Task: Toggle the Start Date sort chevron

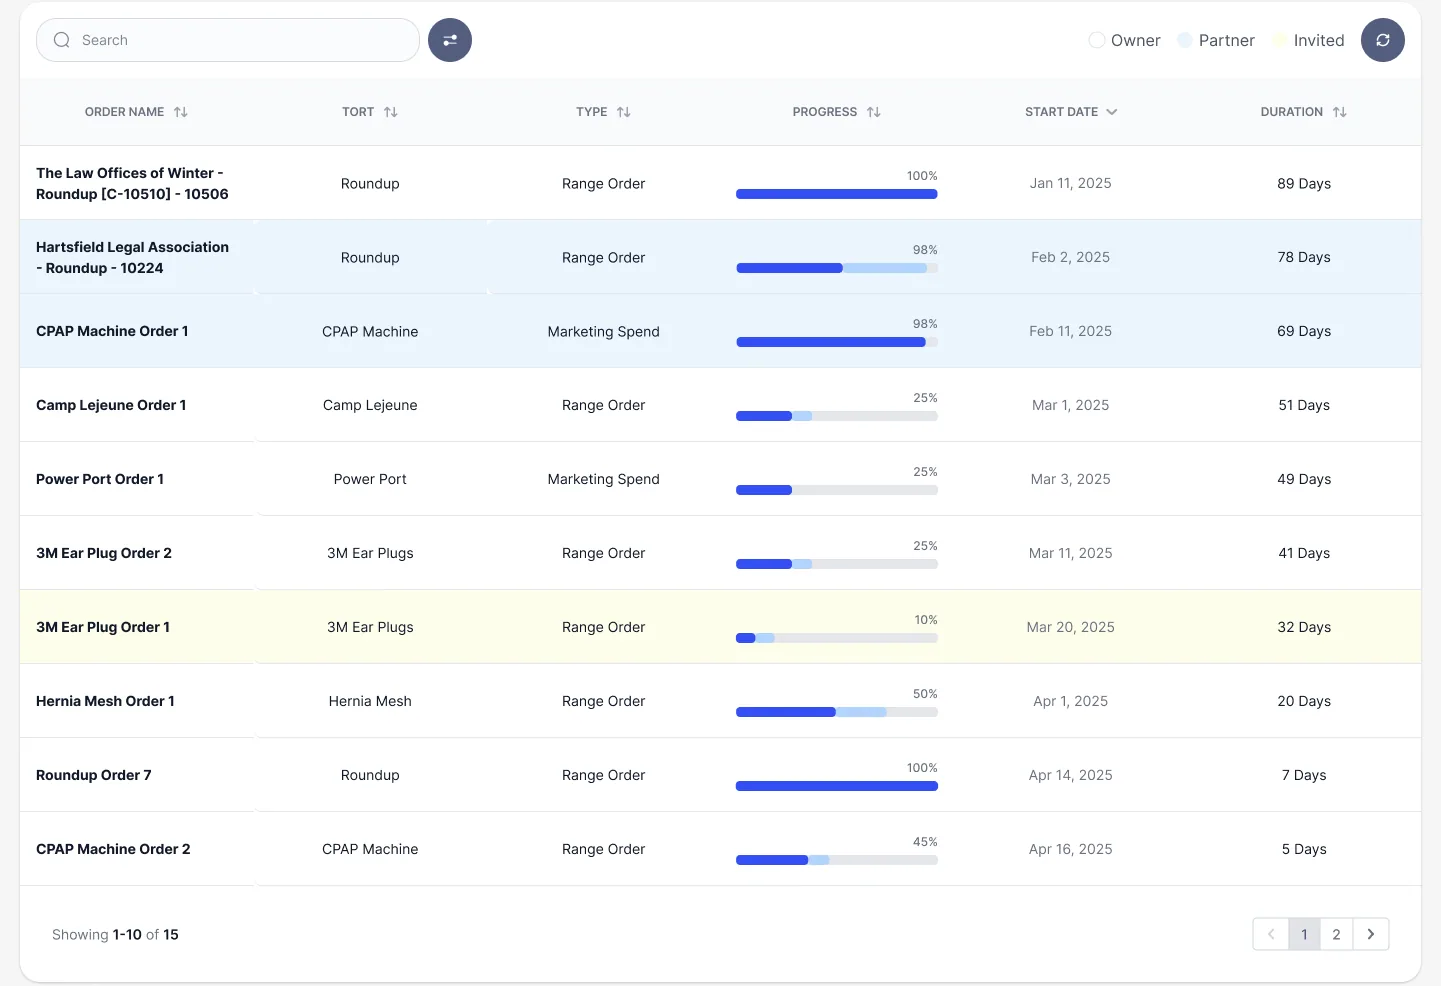Action: click(1112, 112)
